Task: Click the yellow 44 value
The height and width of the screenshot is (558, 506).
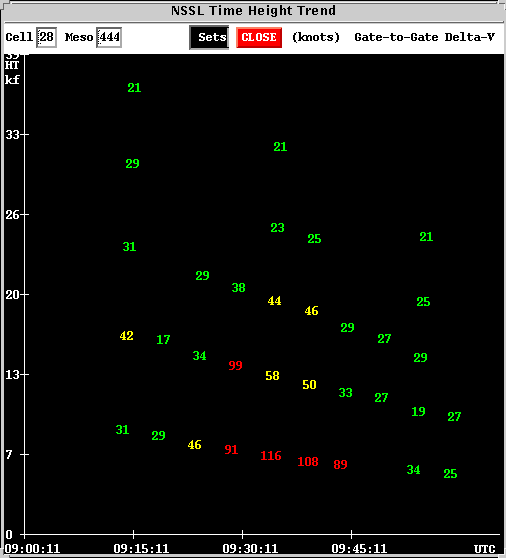Action: [x=275, y=301]
